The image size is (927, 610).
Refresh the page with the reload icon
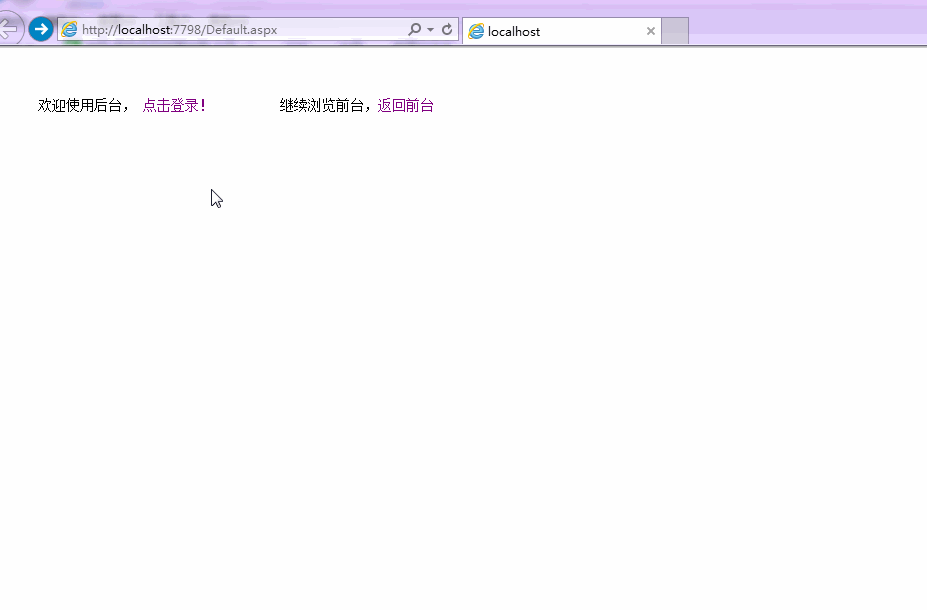[x=447, y=30]
